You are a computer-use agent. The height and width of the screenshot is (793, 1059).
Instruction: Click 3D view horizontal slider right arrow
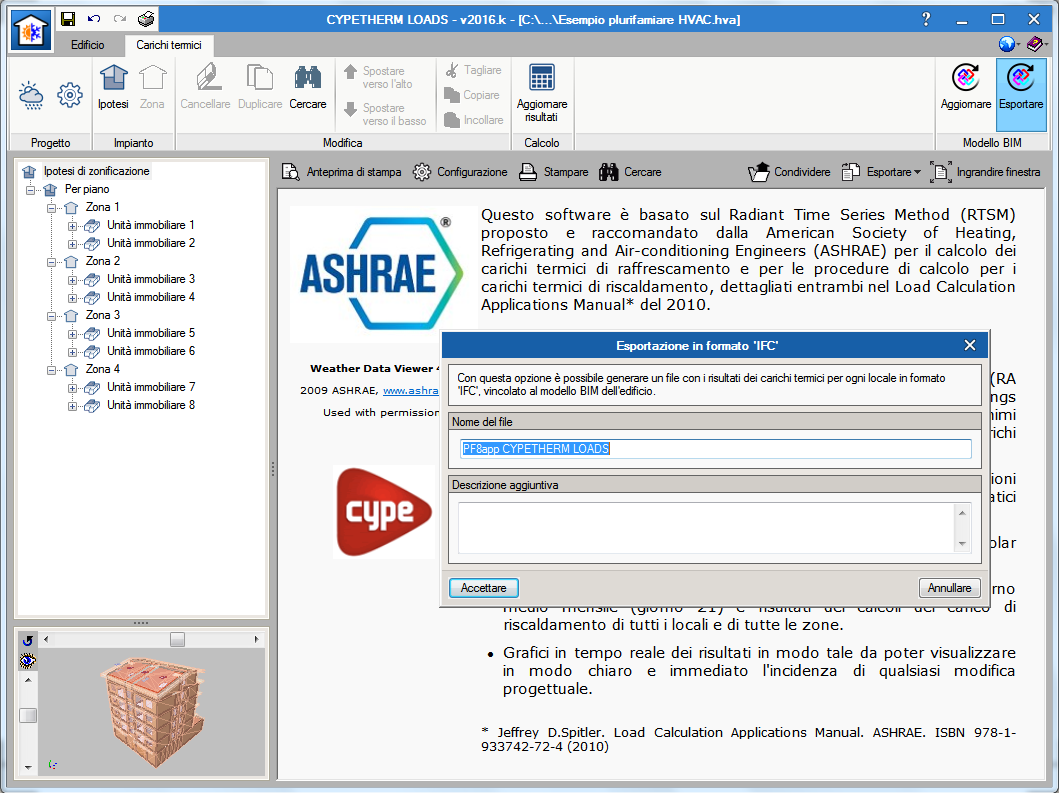(x=257, y=640)
